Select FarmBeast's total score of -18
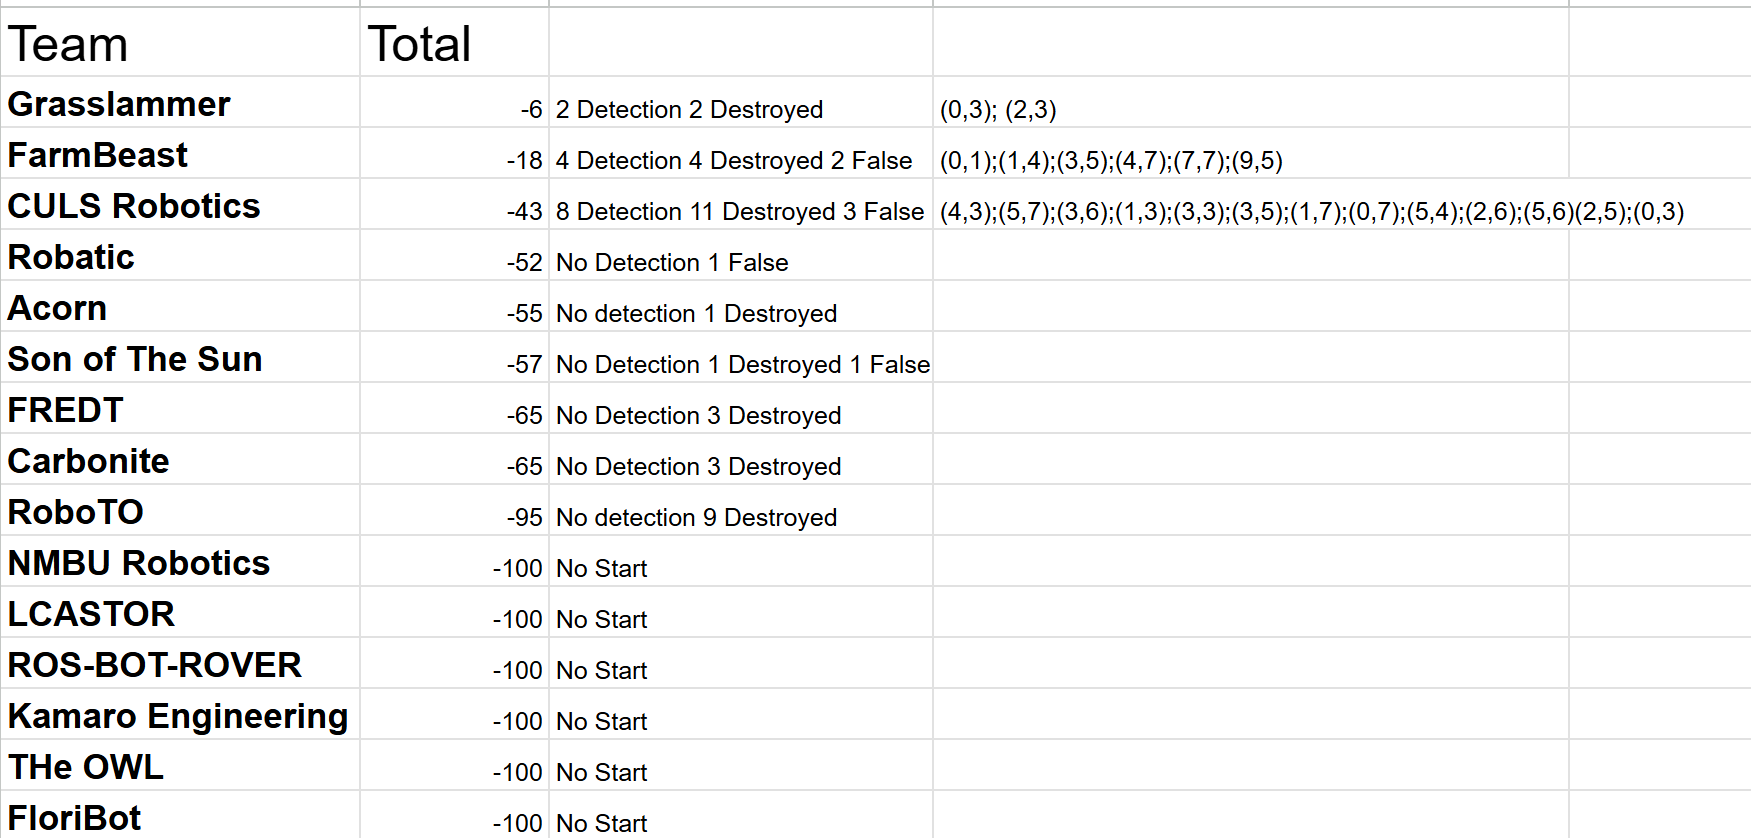 click(454, 153)
